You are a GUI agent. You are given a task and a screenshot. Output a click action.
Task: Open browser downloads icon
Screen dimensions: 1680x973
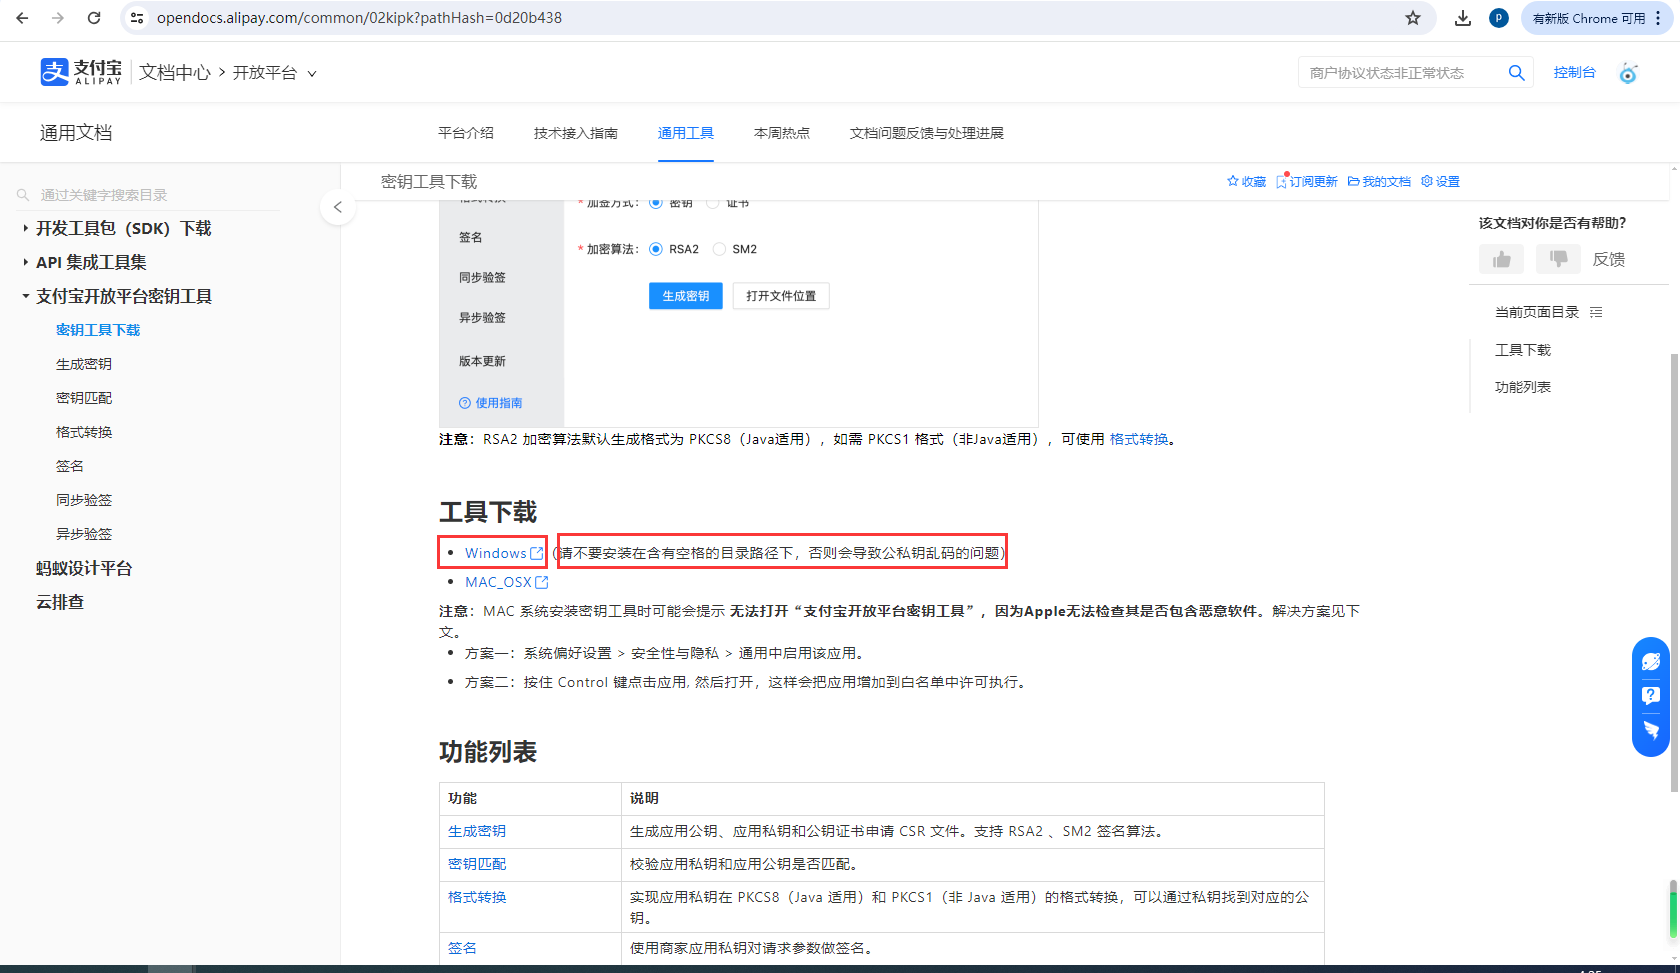1463,18
